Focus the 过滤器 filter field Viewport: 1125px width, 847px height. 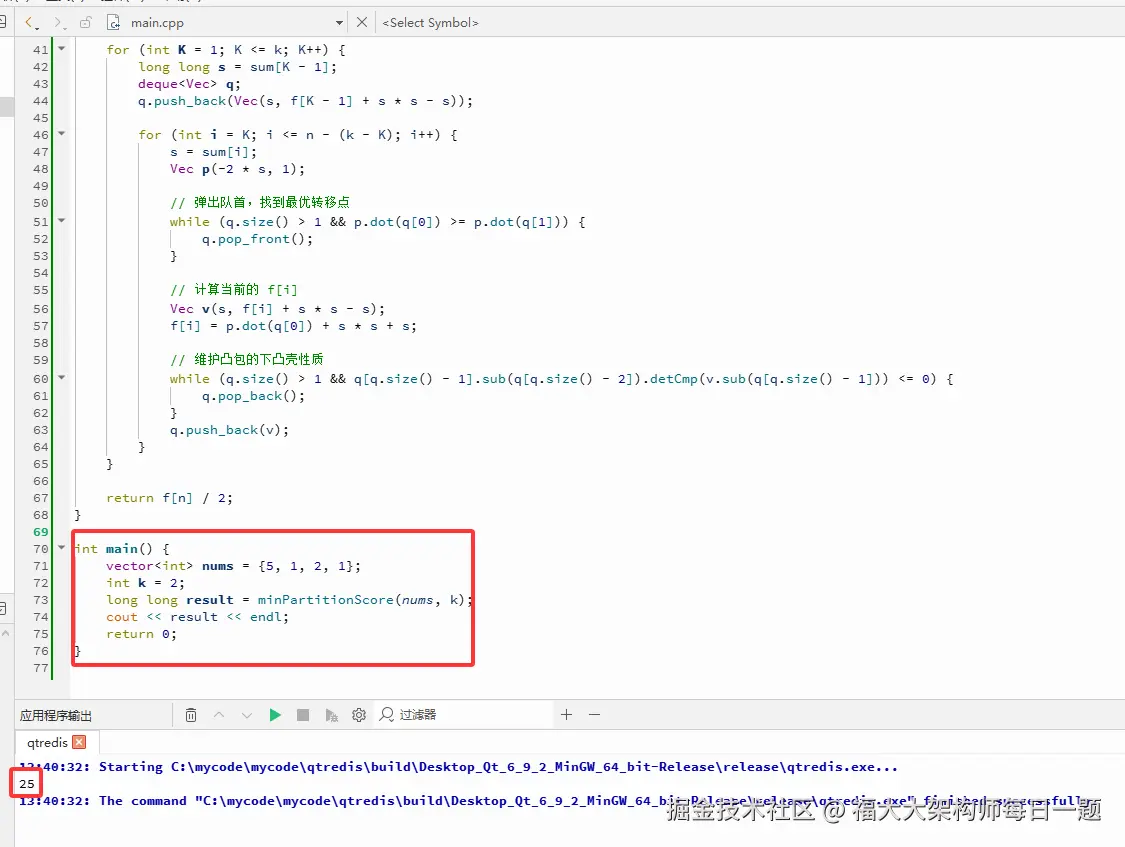(463, 715)
